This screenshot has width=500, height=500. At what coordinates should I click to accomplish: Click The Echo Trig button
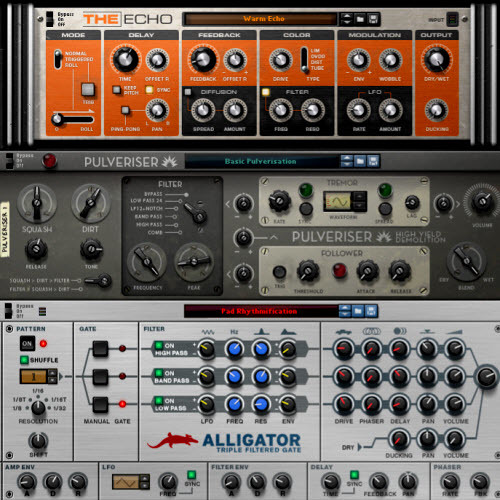click(88, 89)
